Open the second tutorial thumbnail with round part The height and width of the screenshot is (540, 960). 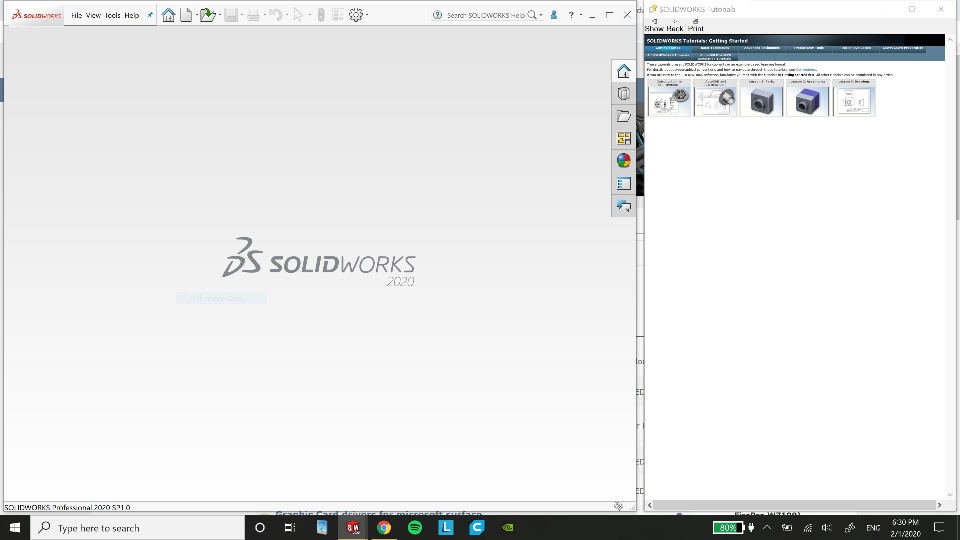click(x=715, y=98)
